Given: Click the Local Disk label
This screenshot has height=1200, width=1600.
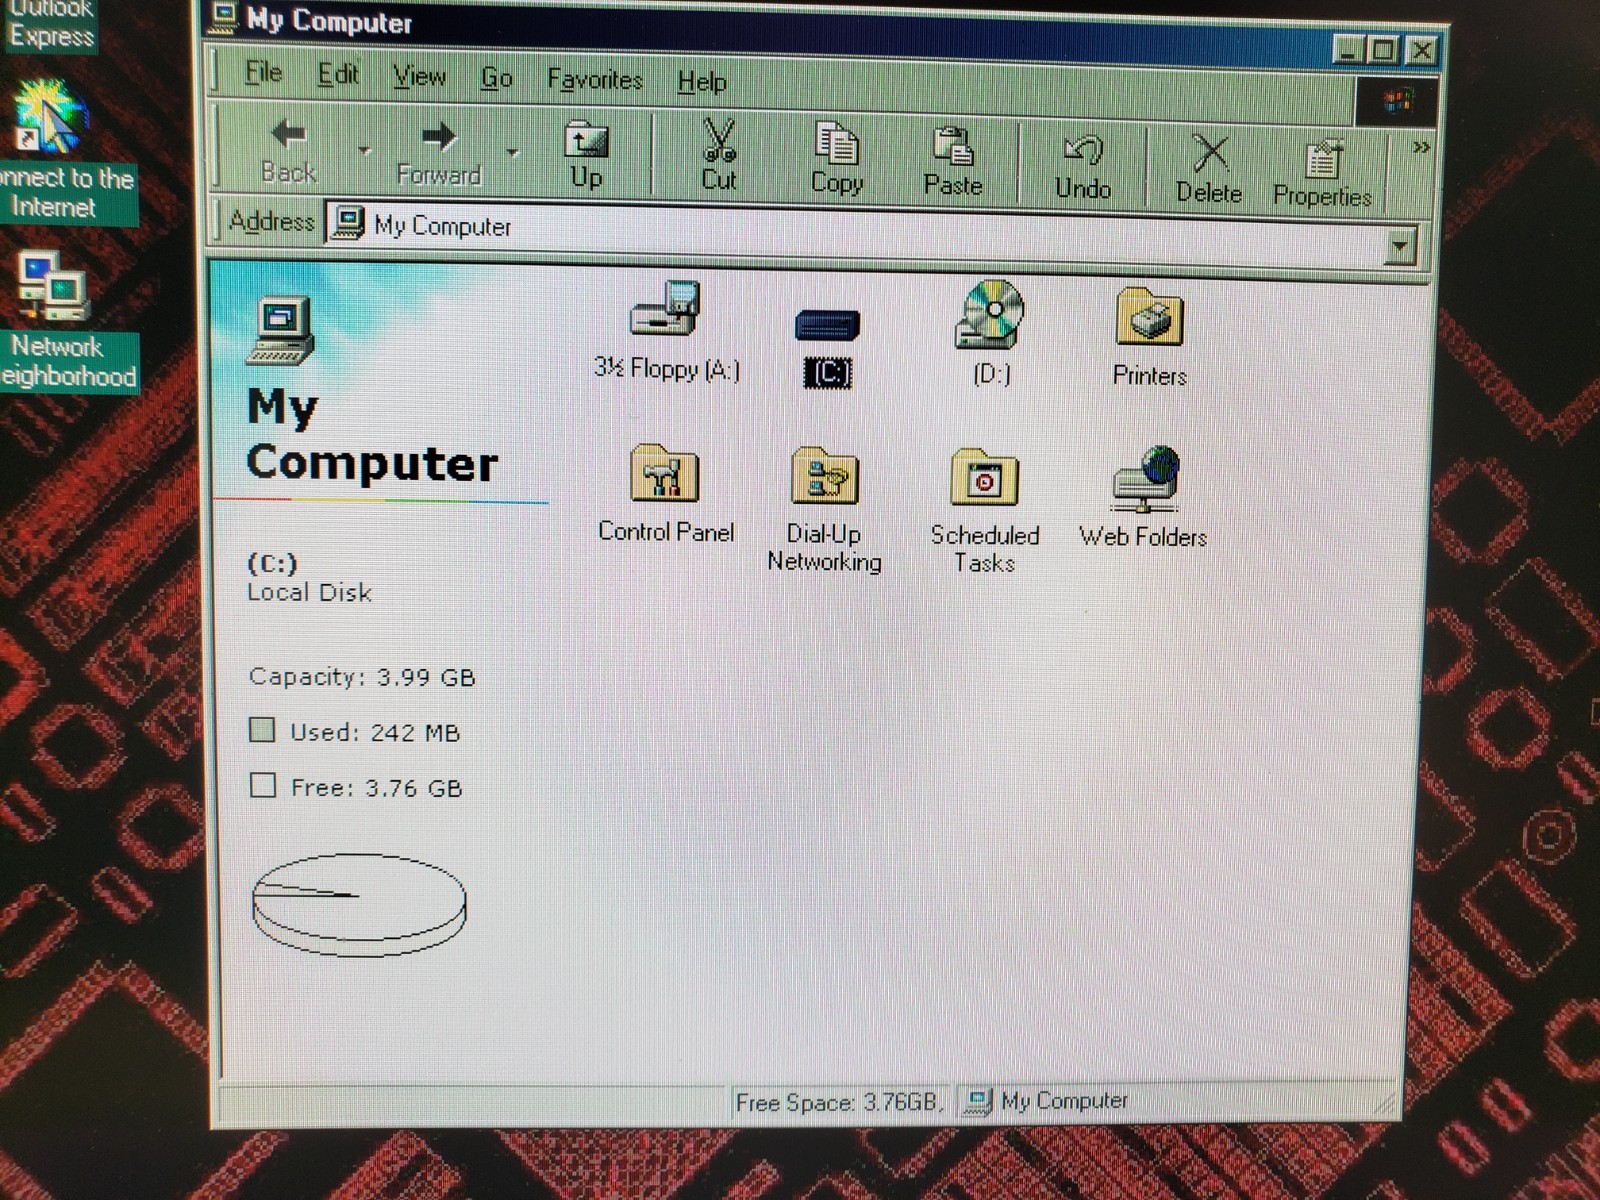Looking at the screenshot, I should click(309, 592).
